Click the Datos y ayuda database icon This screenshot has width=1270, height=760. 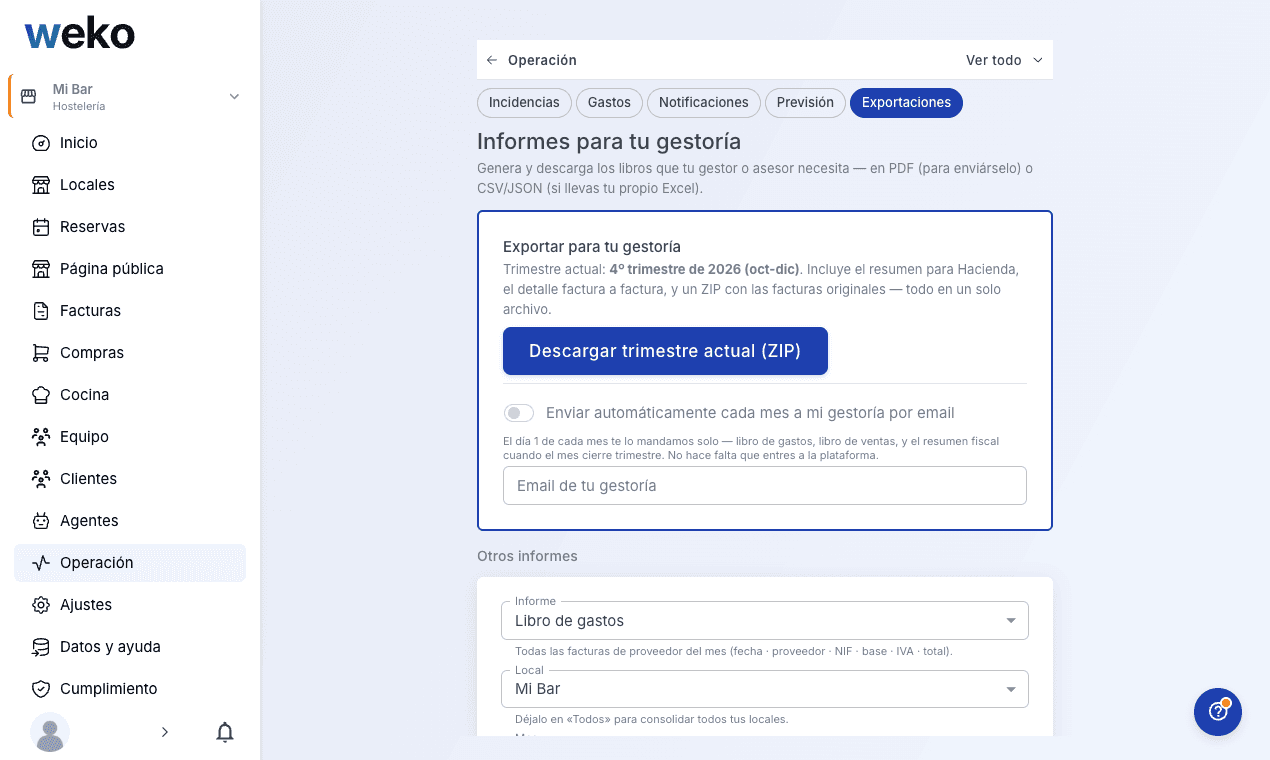coord(41,647)
